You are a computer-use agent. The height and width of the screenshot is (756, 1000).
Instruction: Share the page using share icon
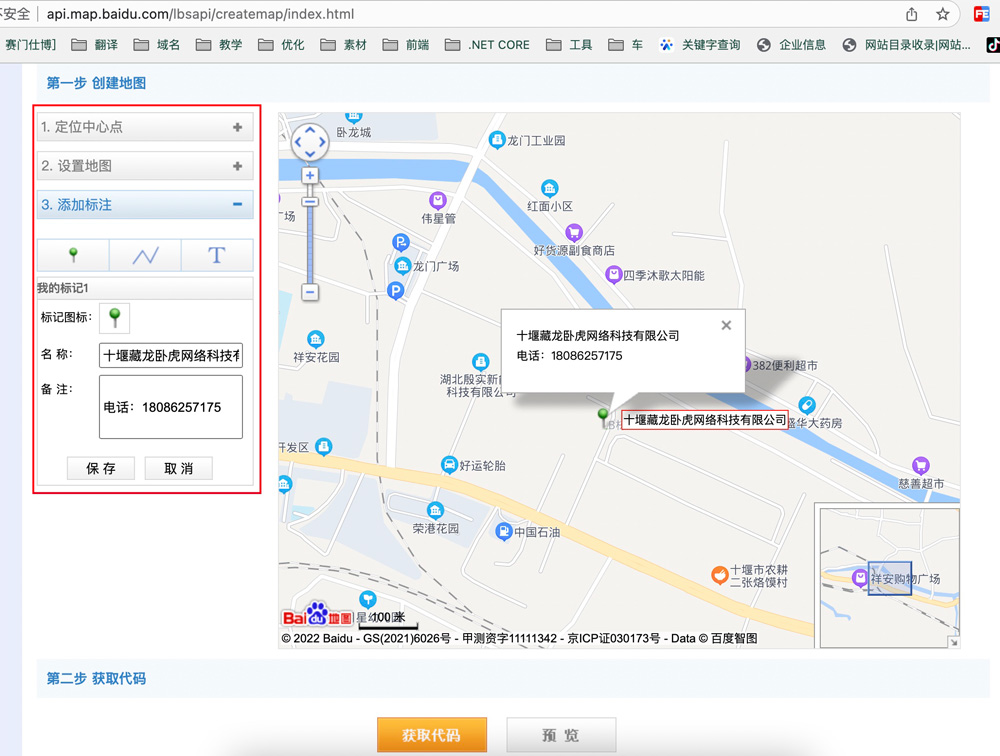coord(912,14)
